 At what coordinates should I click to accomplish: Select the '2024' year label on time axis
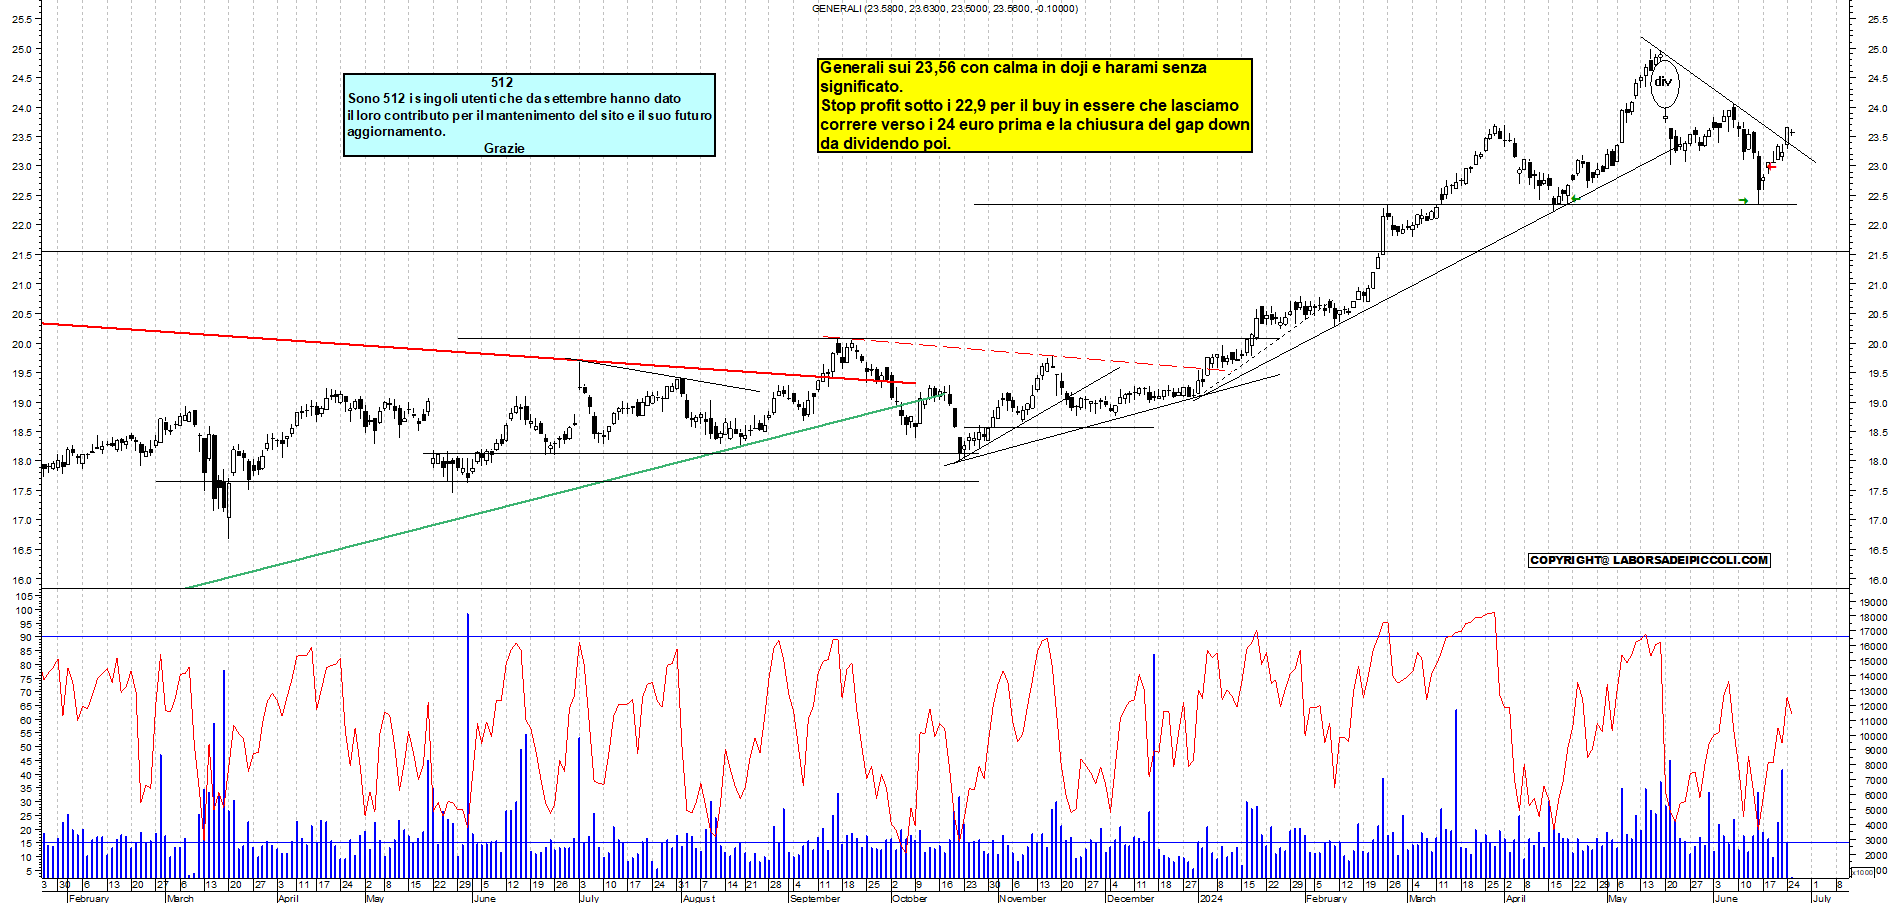click(x=1210, y=898)
